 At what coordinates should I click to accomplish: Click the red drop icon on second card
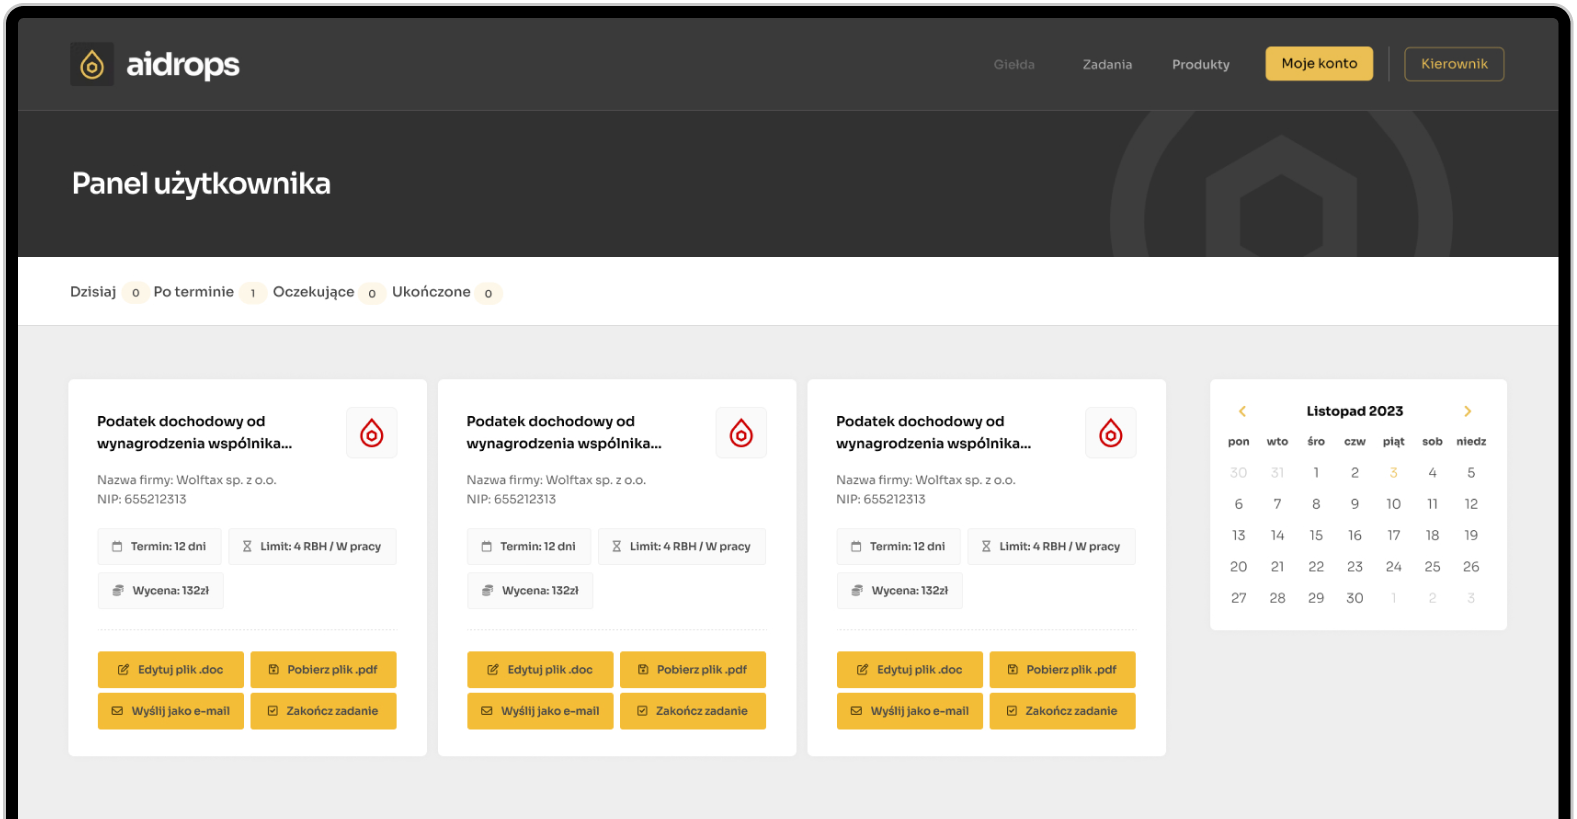(x=741, y=433)
